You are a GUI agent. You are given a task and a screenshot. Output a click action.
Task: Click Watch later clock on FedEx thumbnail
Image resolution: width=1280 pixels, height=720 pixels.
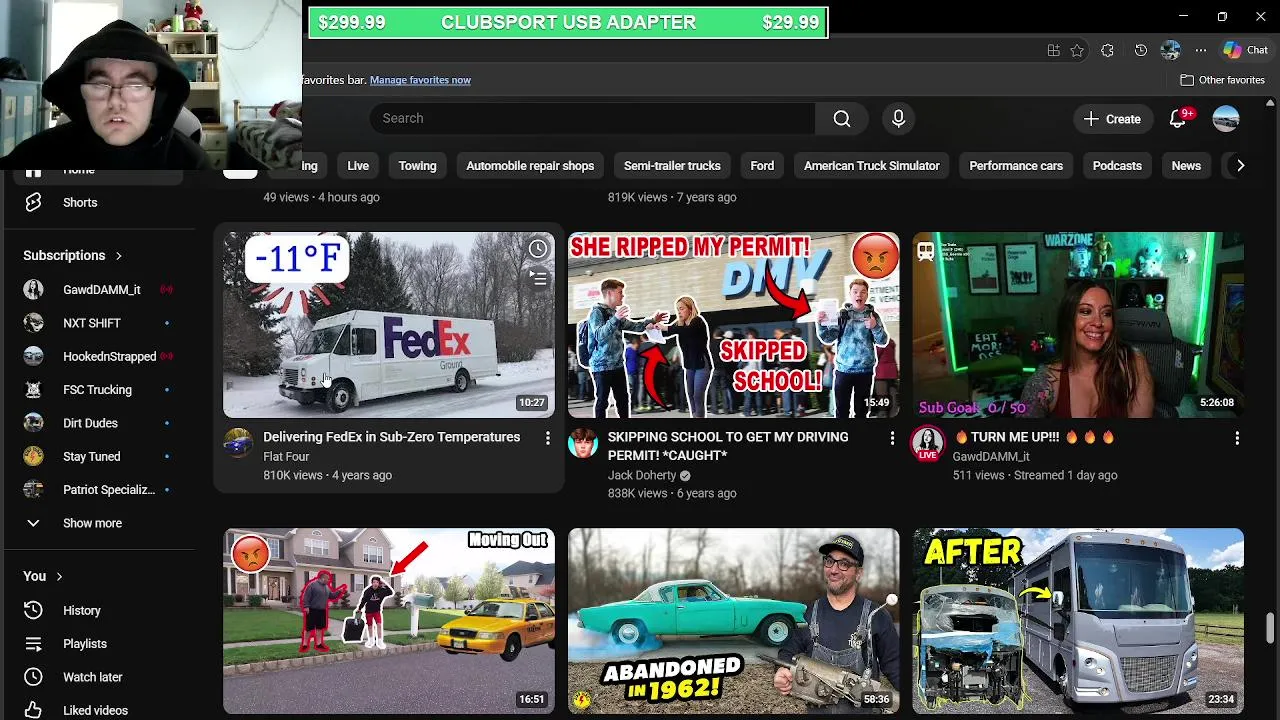[x=538, y=248]
